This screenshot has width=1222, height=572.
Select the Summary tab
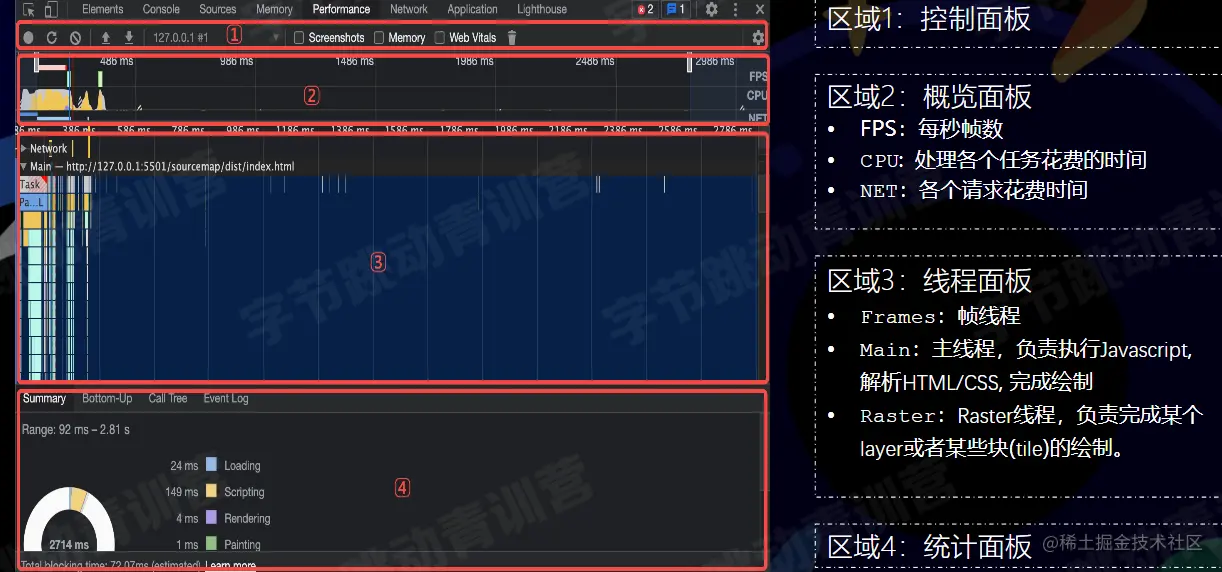(44, 398)
